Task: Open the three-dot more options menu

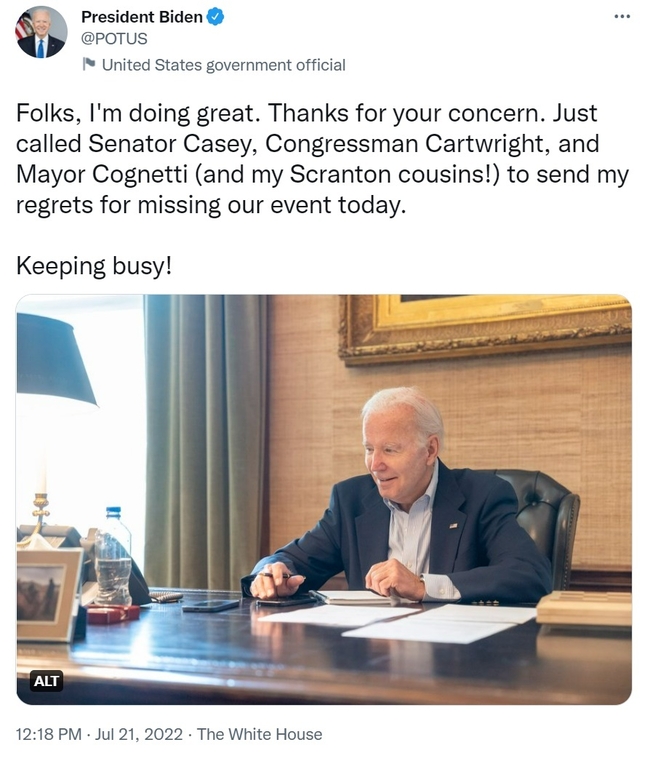Action: (622, 17)
